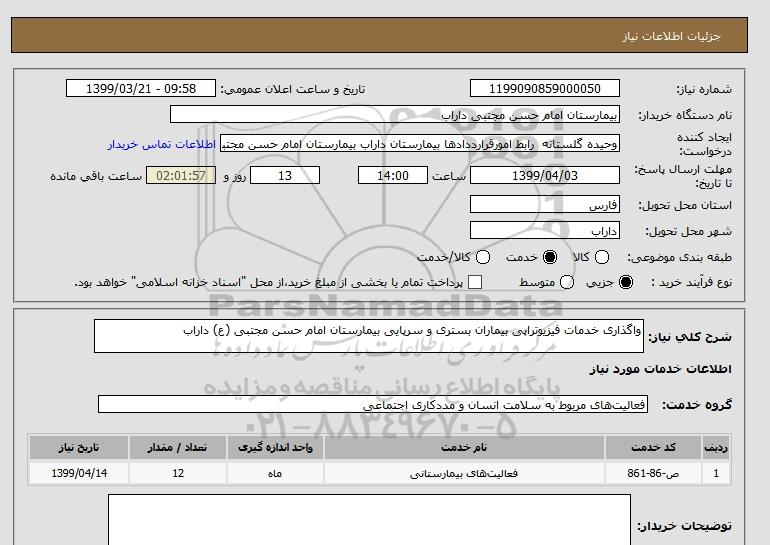Click the cell فعالیت‌های بیمارستانی
770x545 pixels.
[464, 473]
